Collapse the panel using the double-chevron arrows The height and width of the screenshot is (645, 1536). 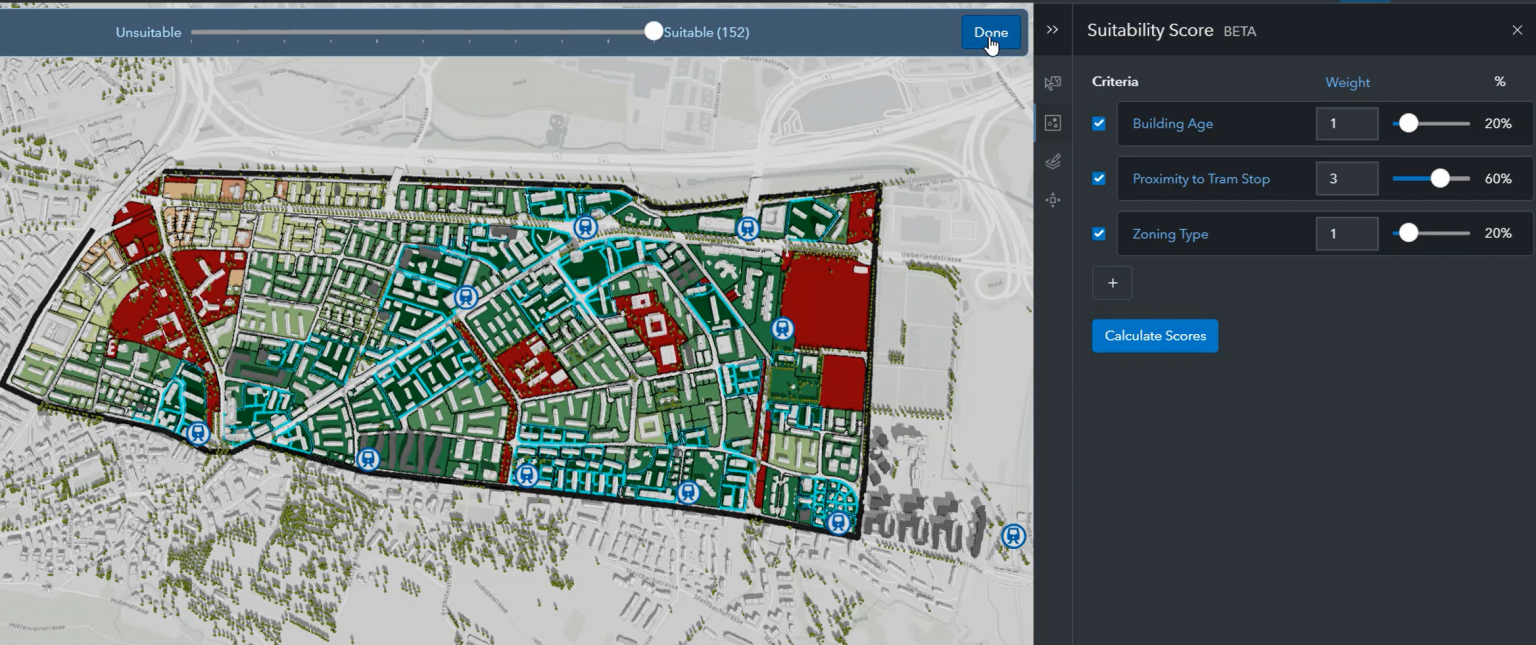(x=1052, y=29)
